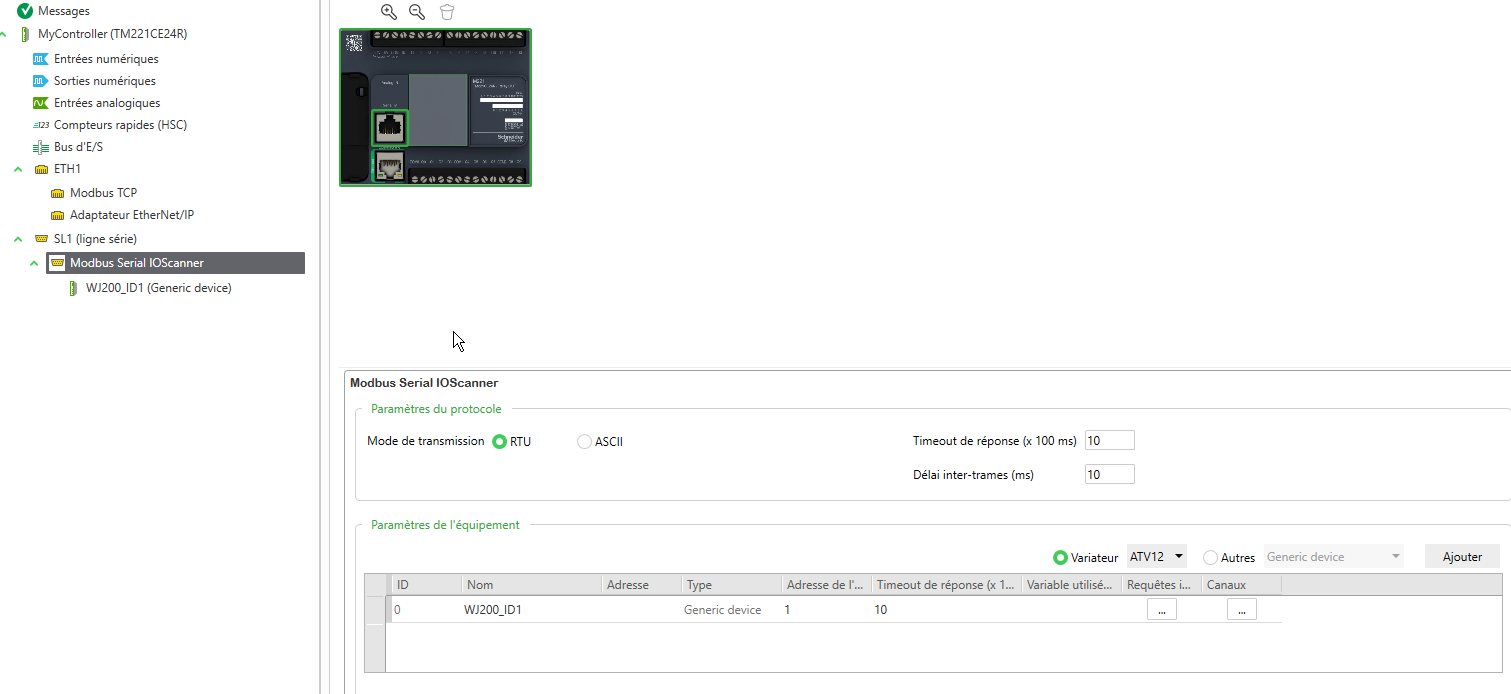This screenshot has width=1511, height=694.
Task: Select the Entrées numériques icon
Action: point(40,59)
